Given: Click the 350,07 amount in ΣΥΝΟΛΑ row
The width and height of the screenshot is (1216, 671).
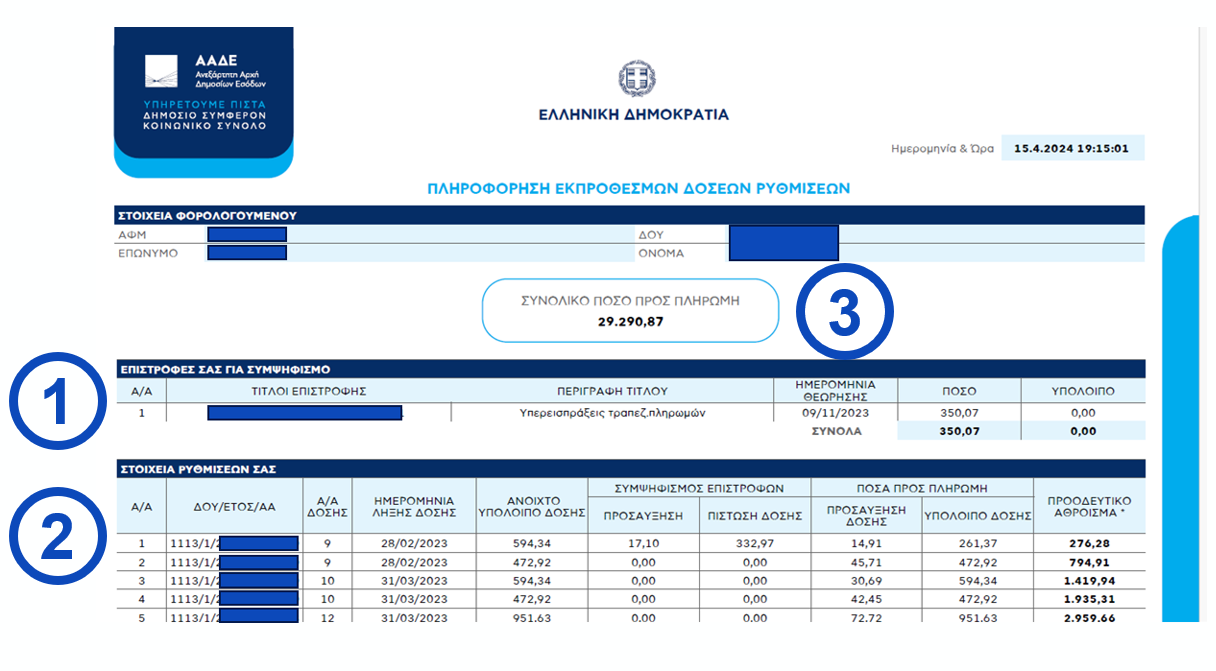Looking at the screenshot, I should coord(958,431).
